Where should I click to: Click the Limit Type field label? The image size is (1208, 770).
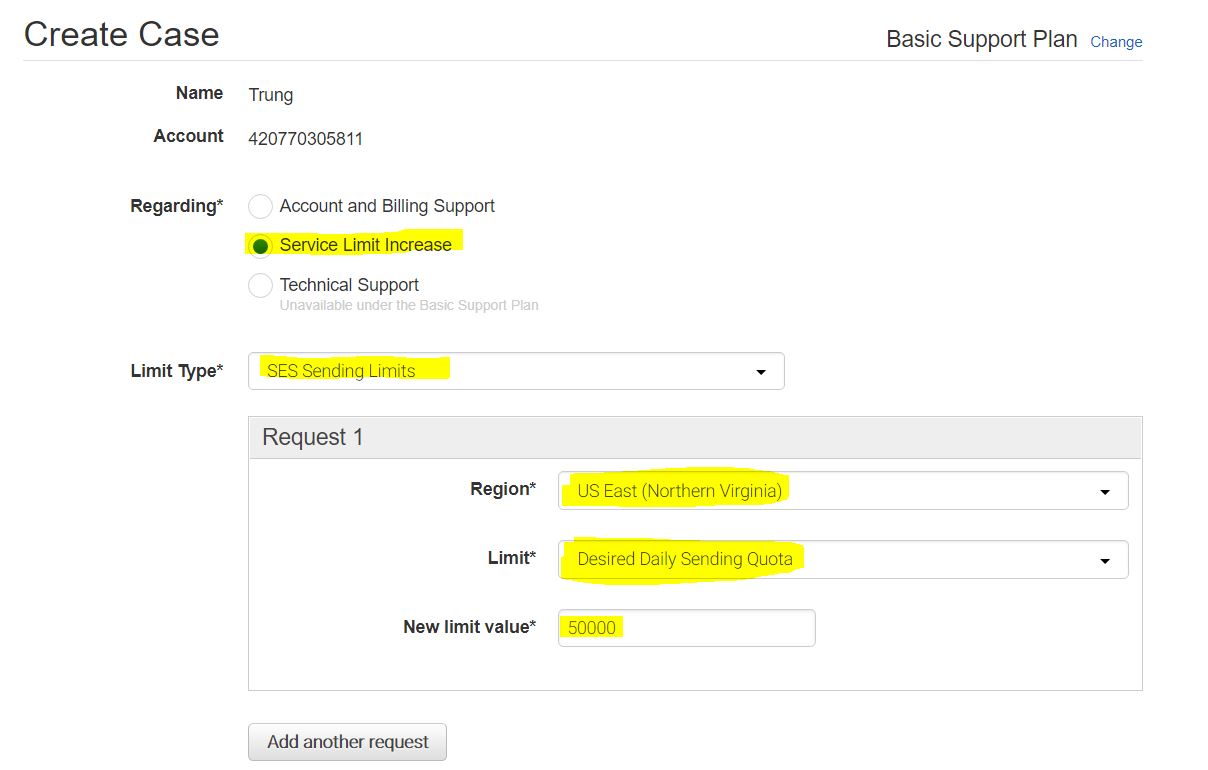[176, 371]
